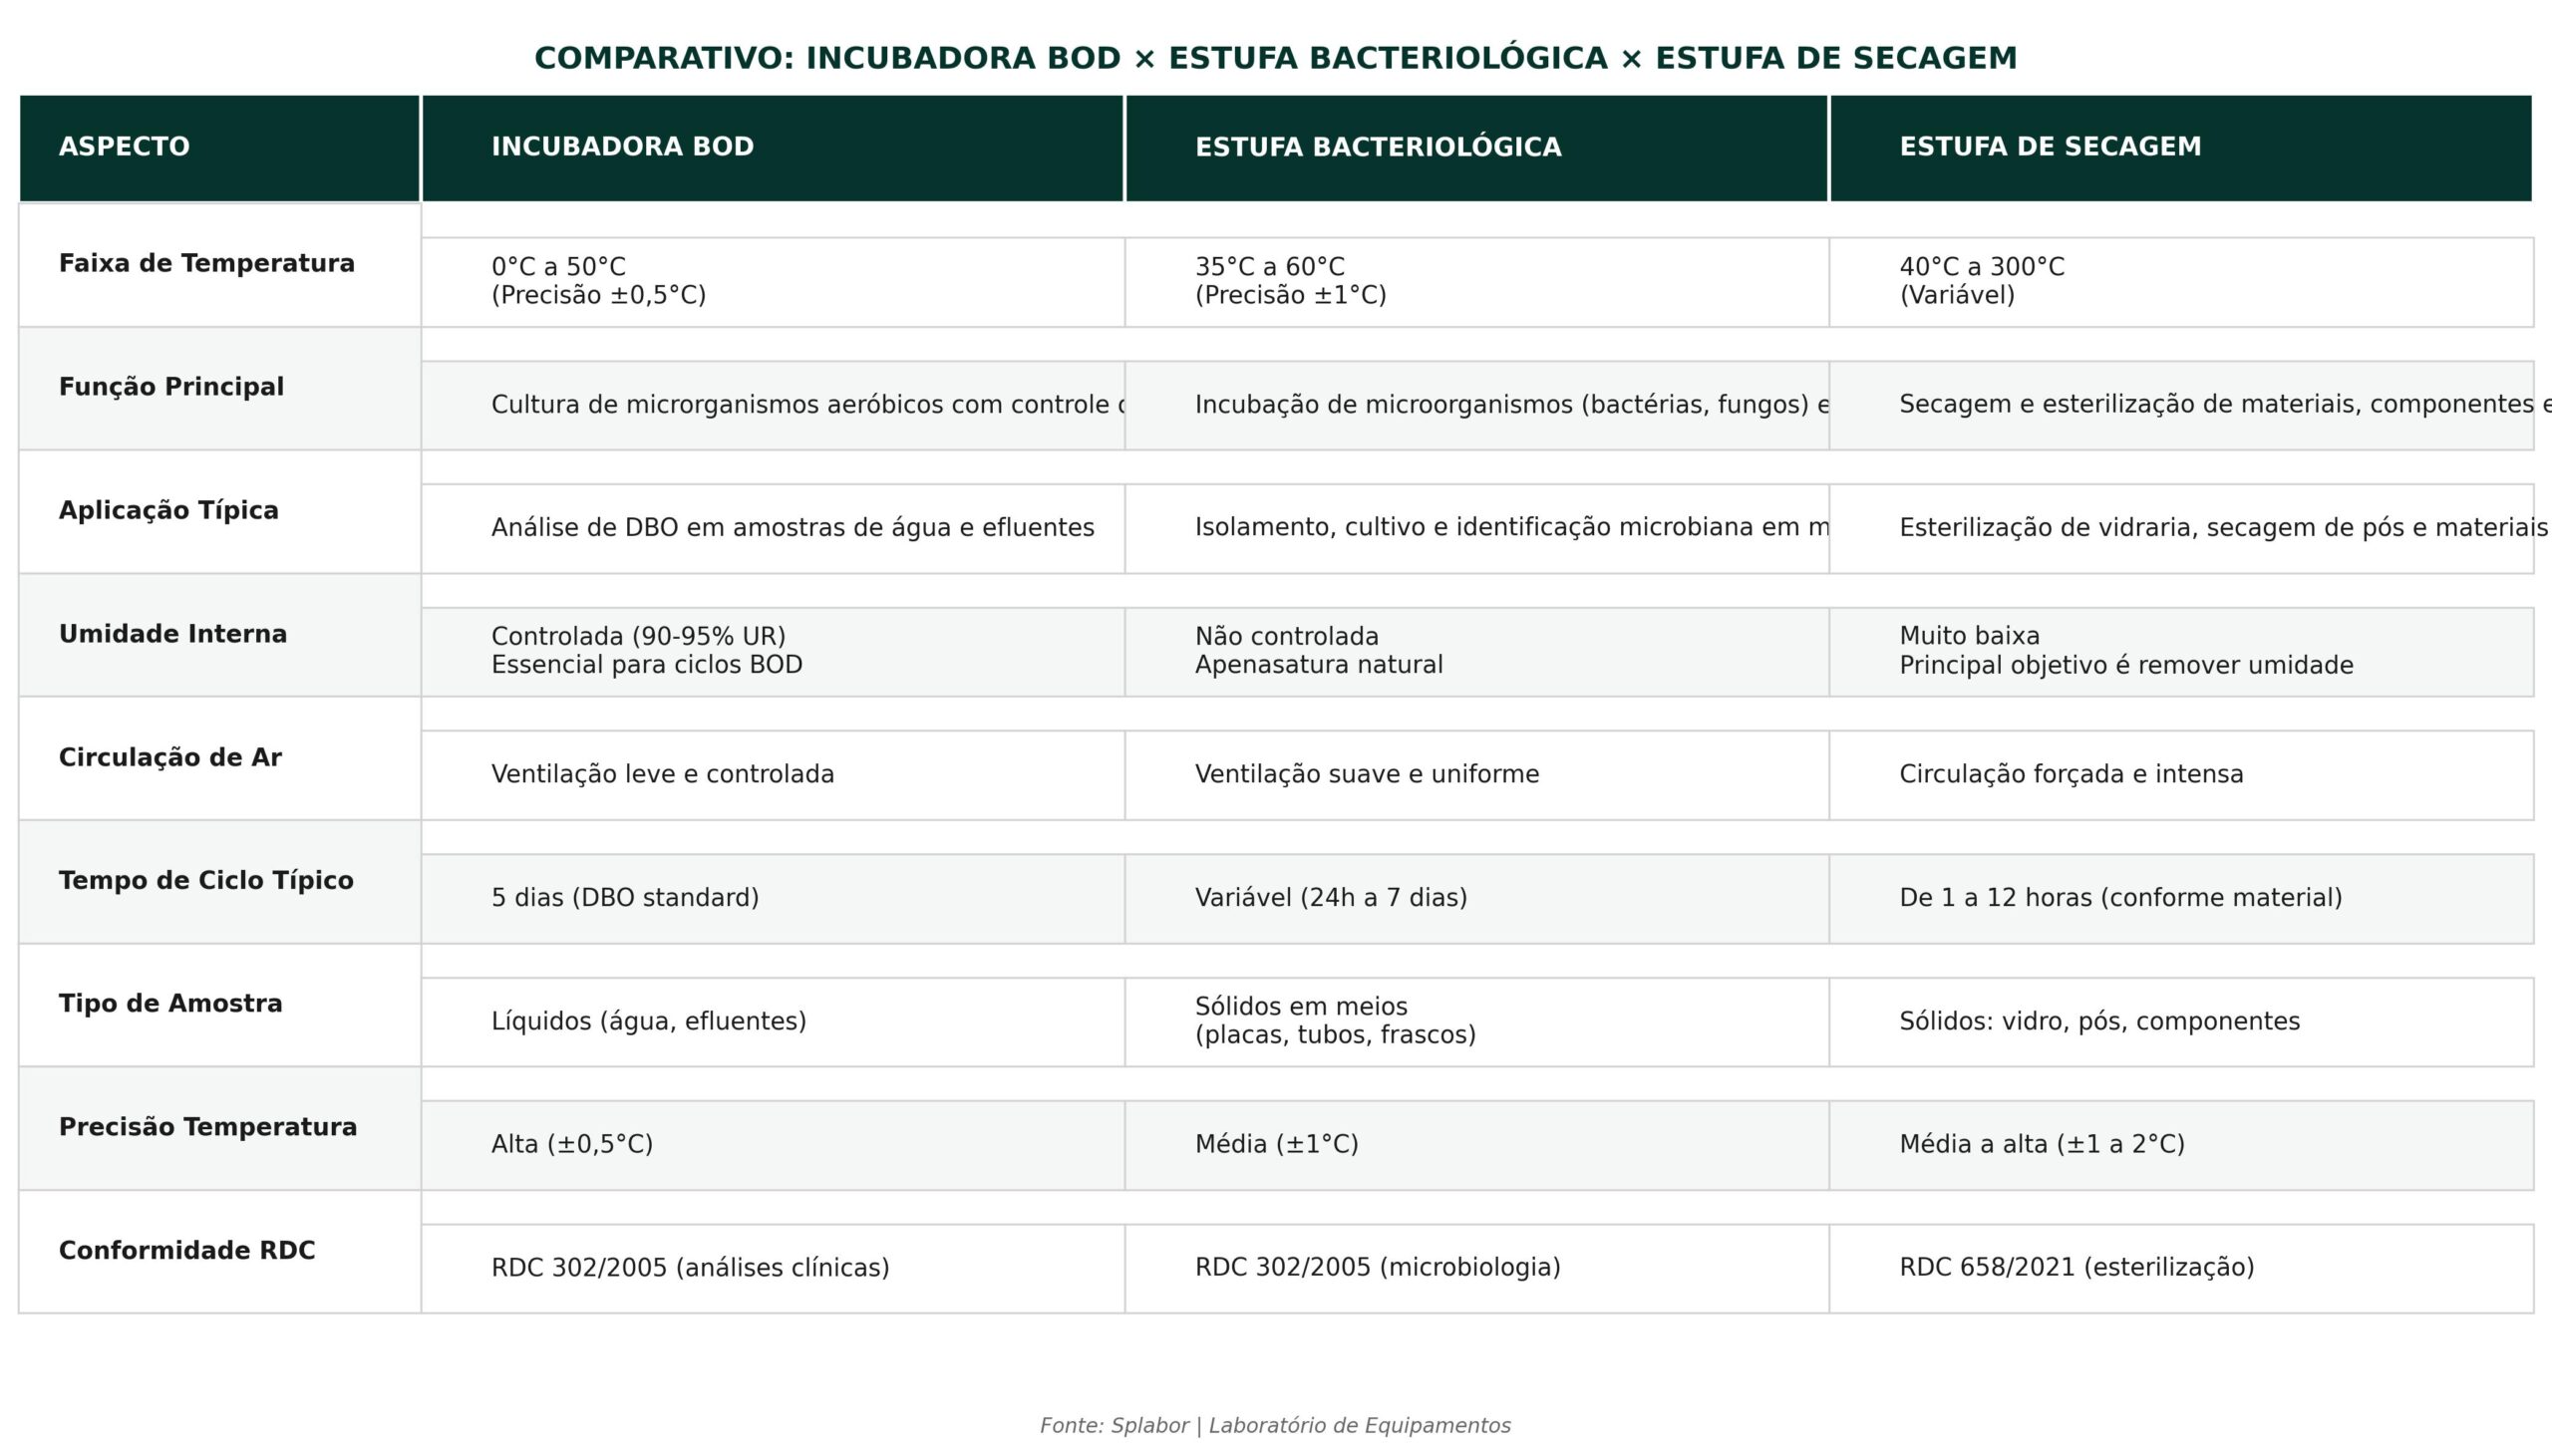The height and width of the screenshot is (1456, 2552).
Task: Click the 5 dias (DBO standard) cell
Action: (773, 899)
